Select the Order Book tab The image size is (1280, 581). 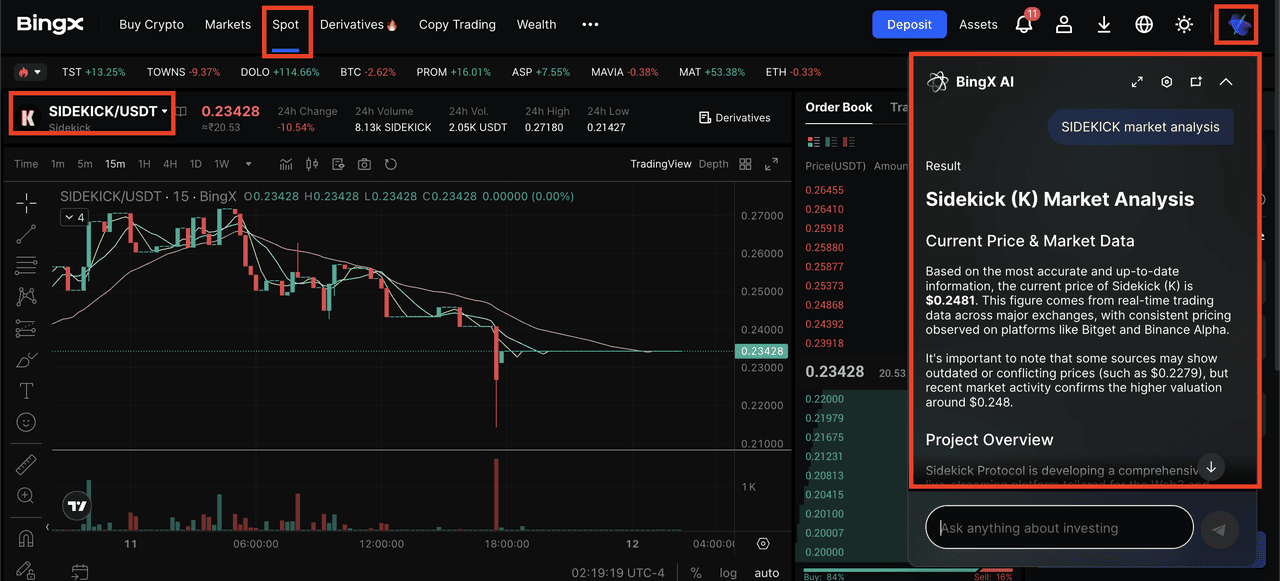[x=839, y=107]
